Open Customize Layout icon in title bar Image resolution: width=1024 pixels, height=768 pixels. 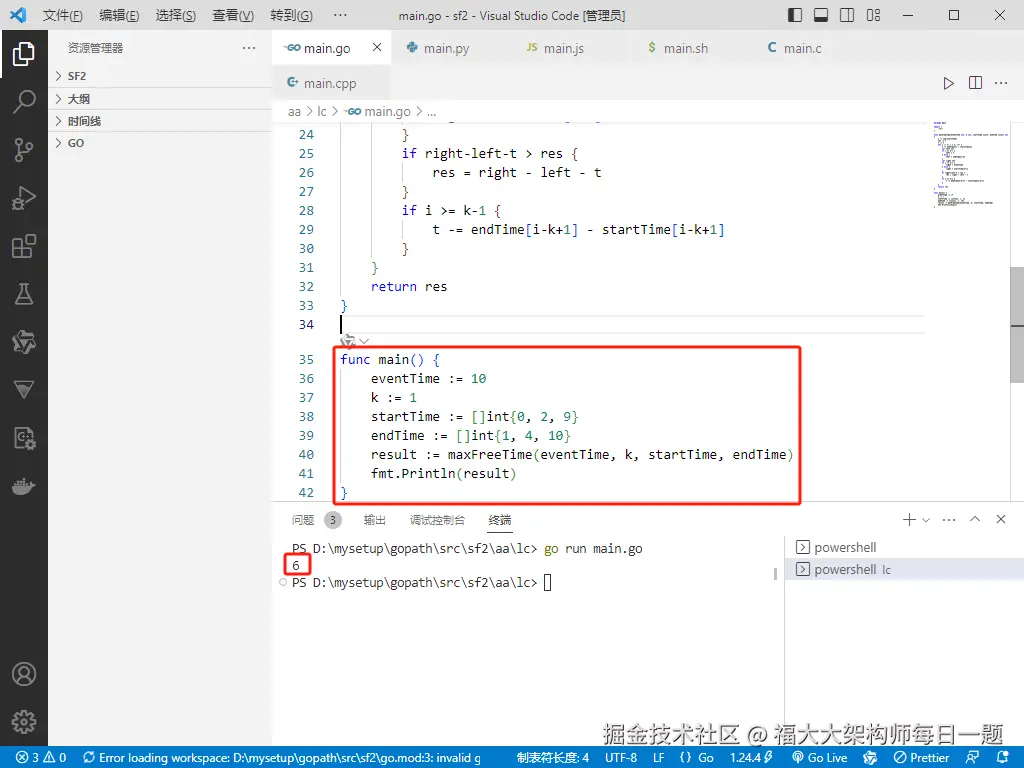click(x=873, y=15)
